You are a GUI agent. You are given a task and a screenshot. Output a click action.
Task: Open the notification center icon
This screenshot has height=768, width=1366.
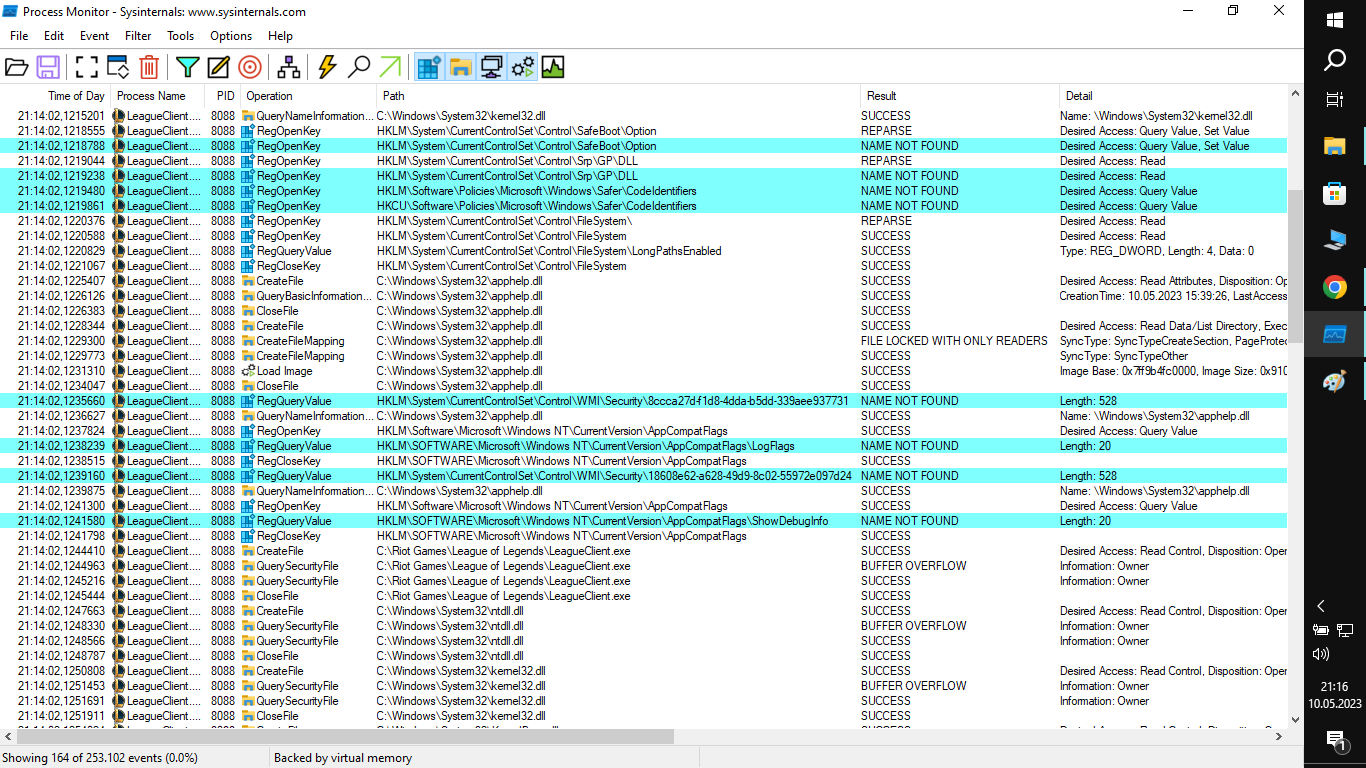point(1335,741)
